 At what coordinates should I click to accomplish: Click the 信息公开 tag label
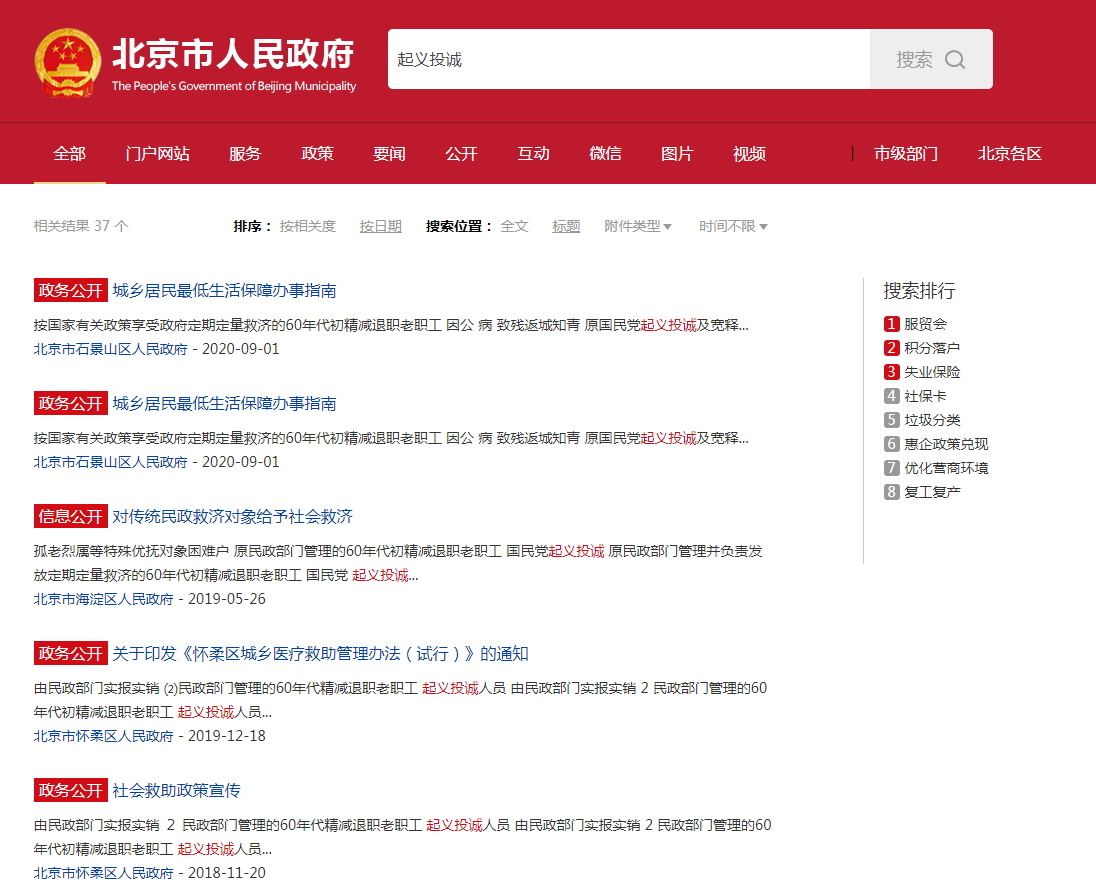click(x=71, y=517)
